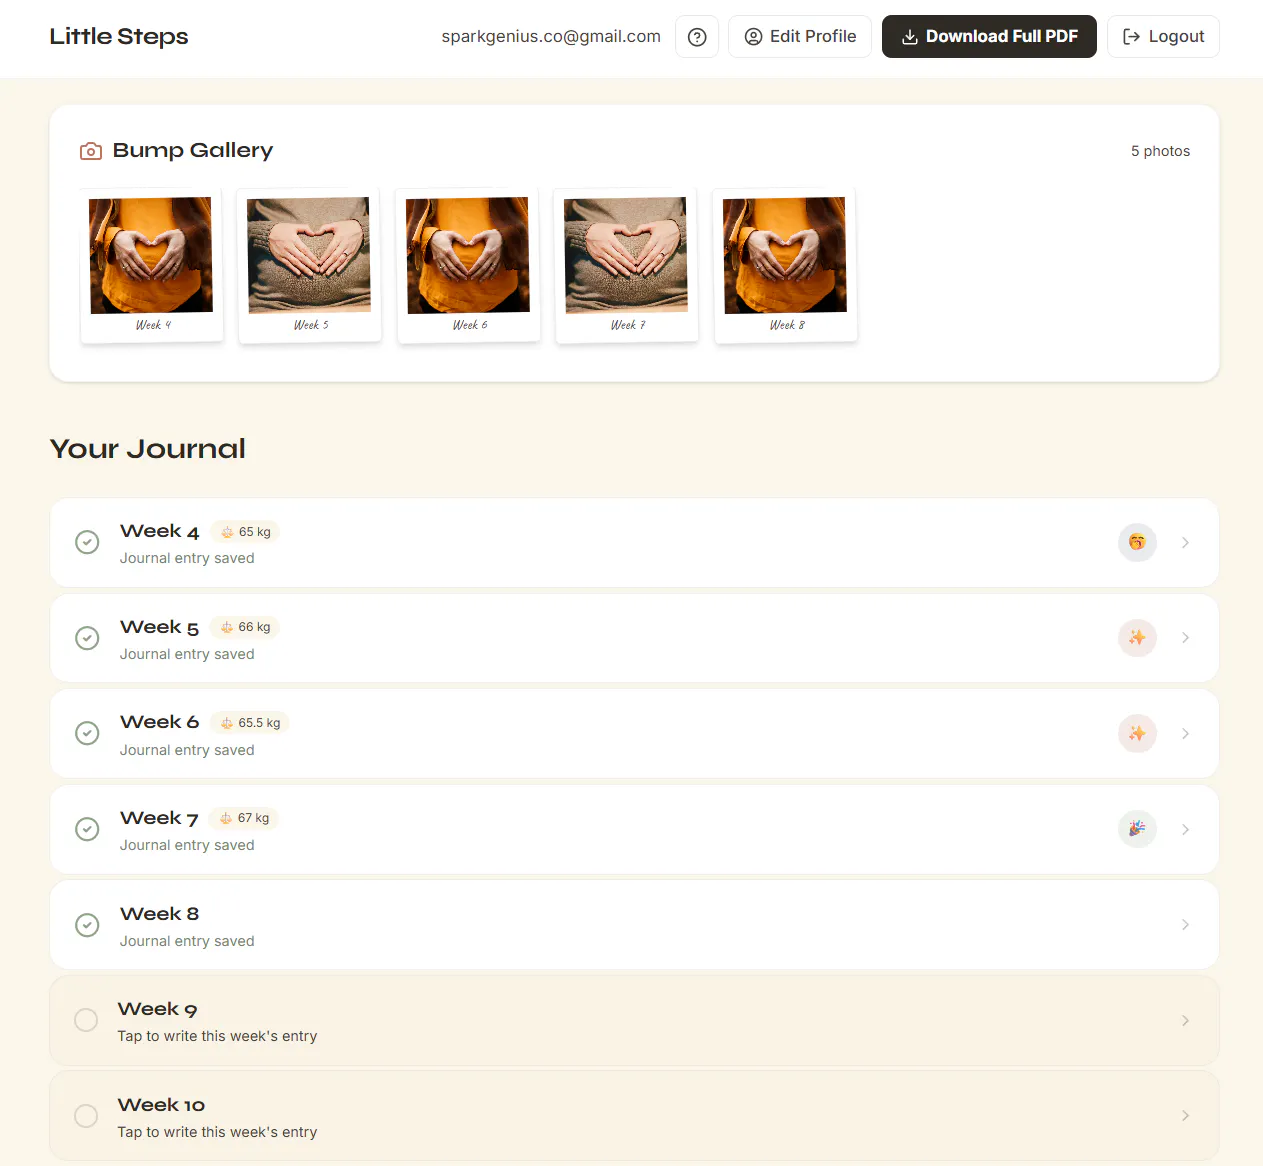Click the Week 8 completed check circle
This screenshot has height=1166, width=1263.
[x=87, y=925]
